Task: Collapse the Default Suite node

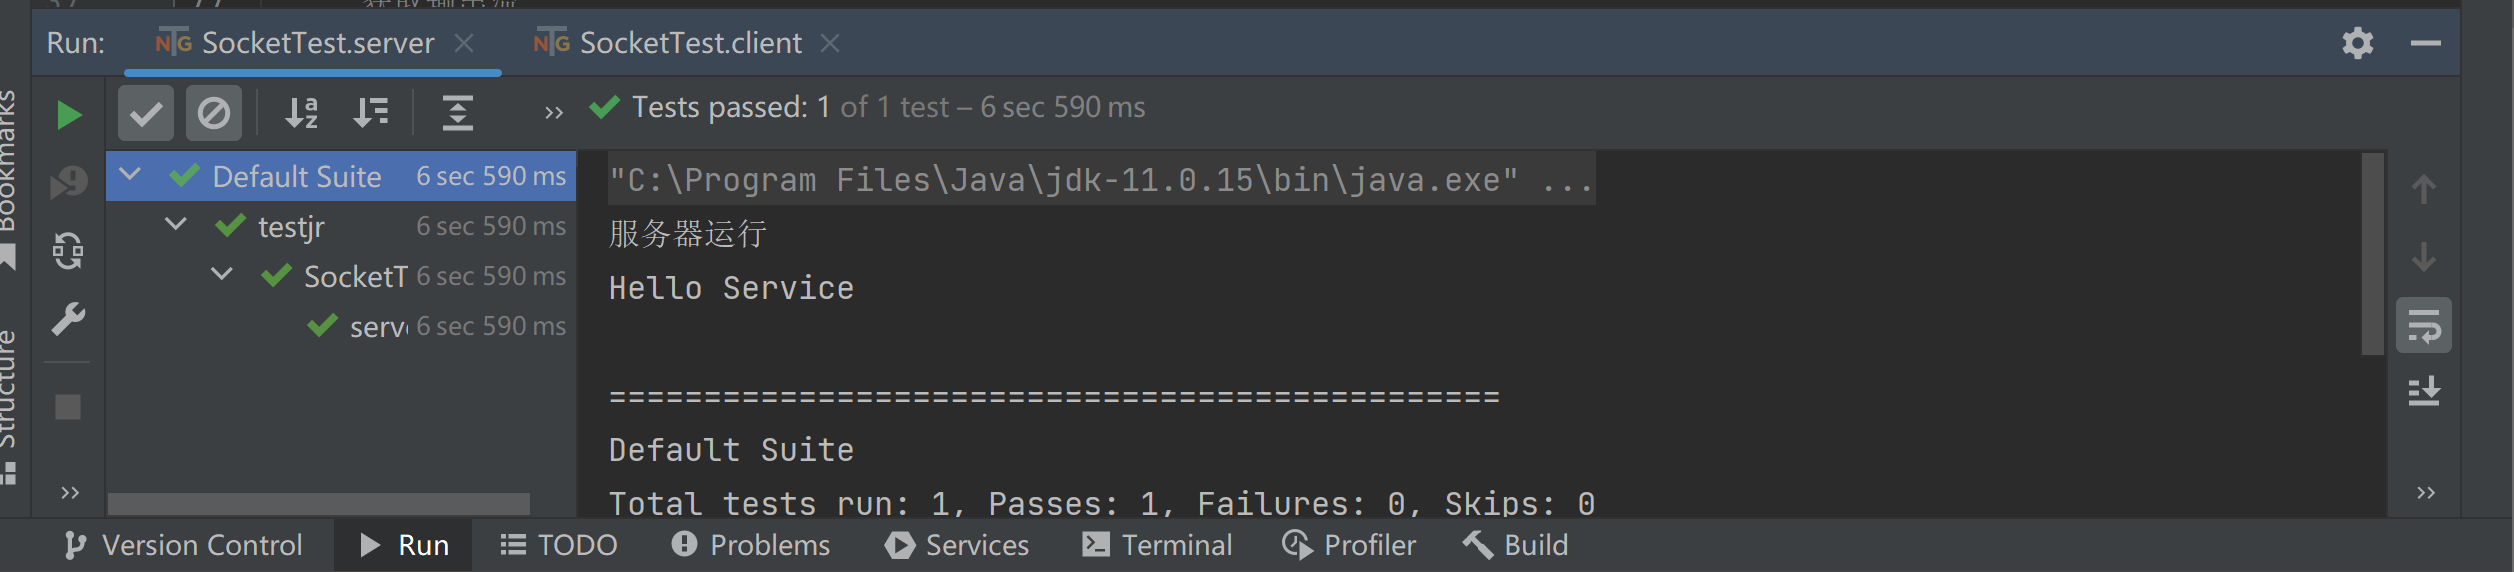Action: pyautogui.click(x=130, y=175)
